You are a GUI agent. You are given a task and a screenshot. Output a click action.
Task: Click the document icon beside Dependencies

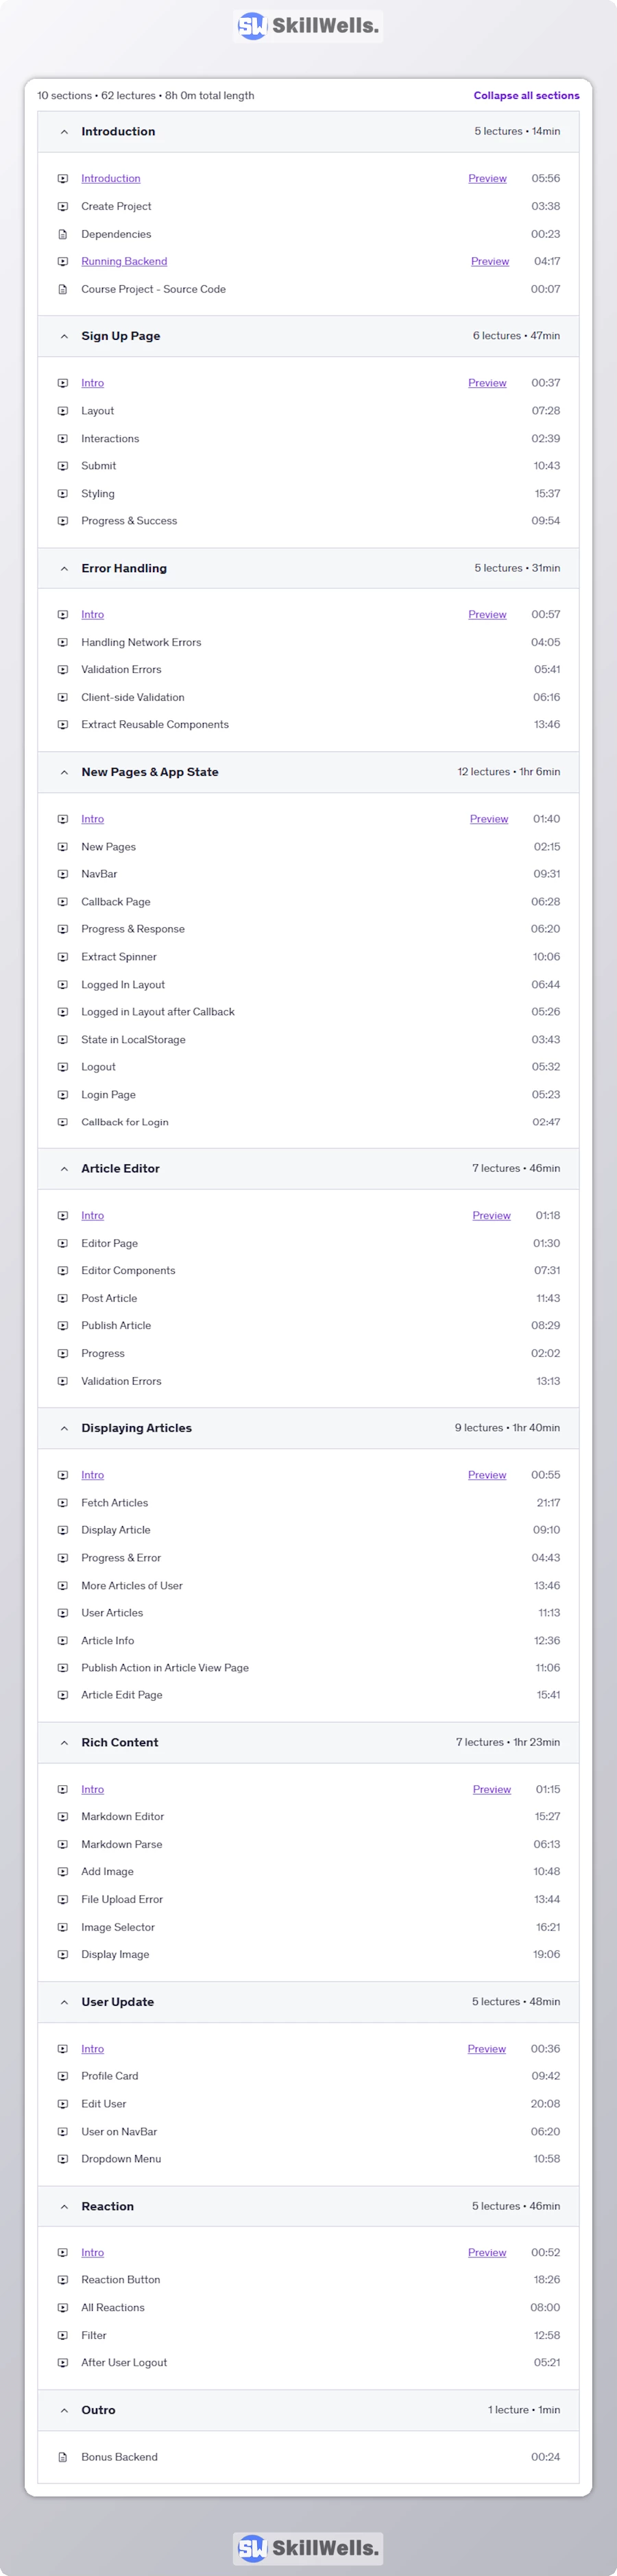[x=63, y=234]
